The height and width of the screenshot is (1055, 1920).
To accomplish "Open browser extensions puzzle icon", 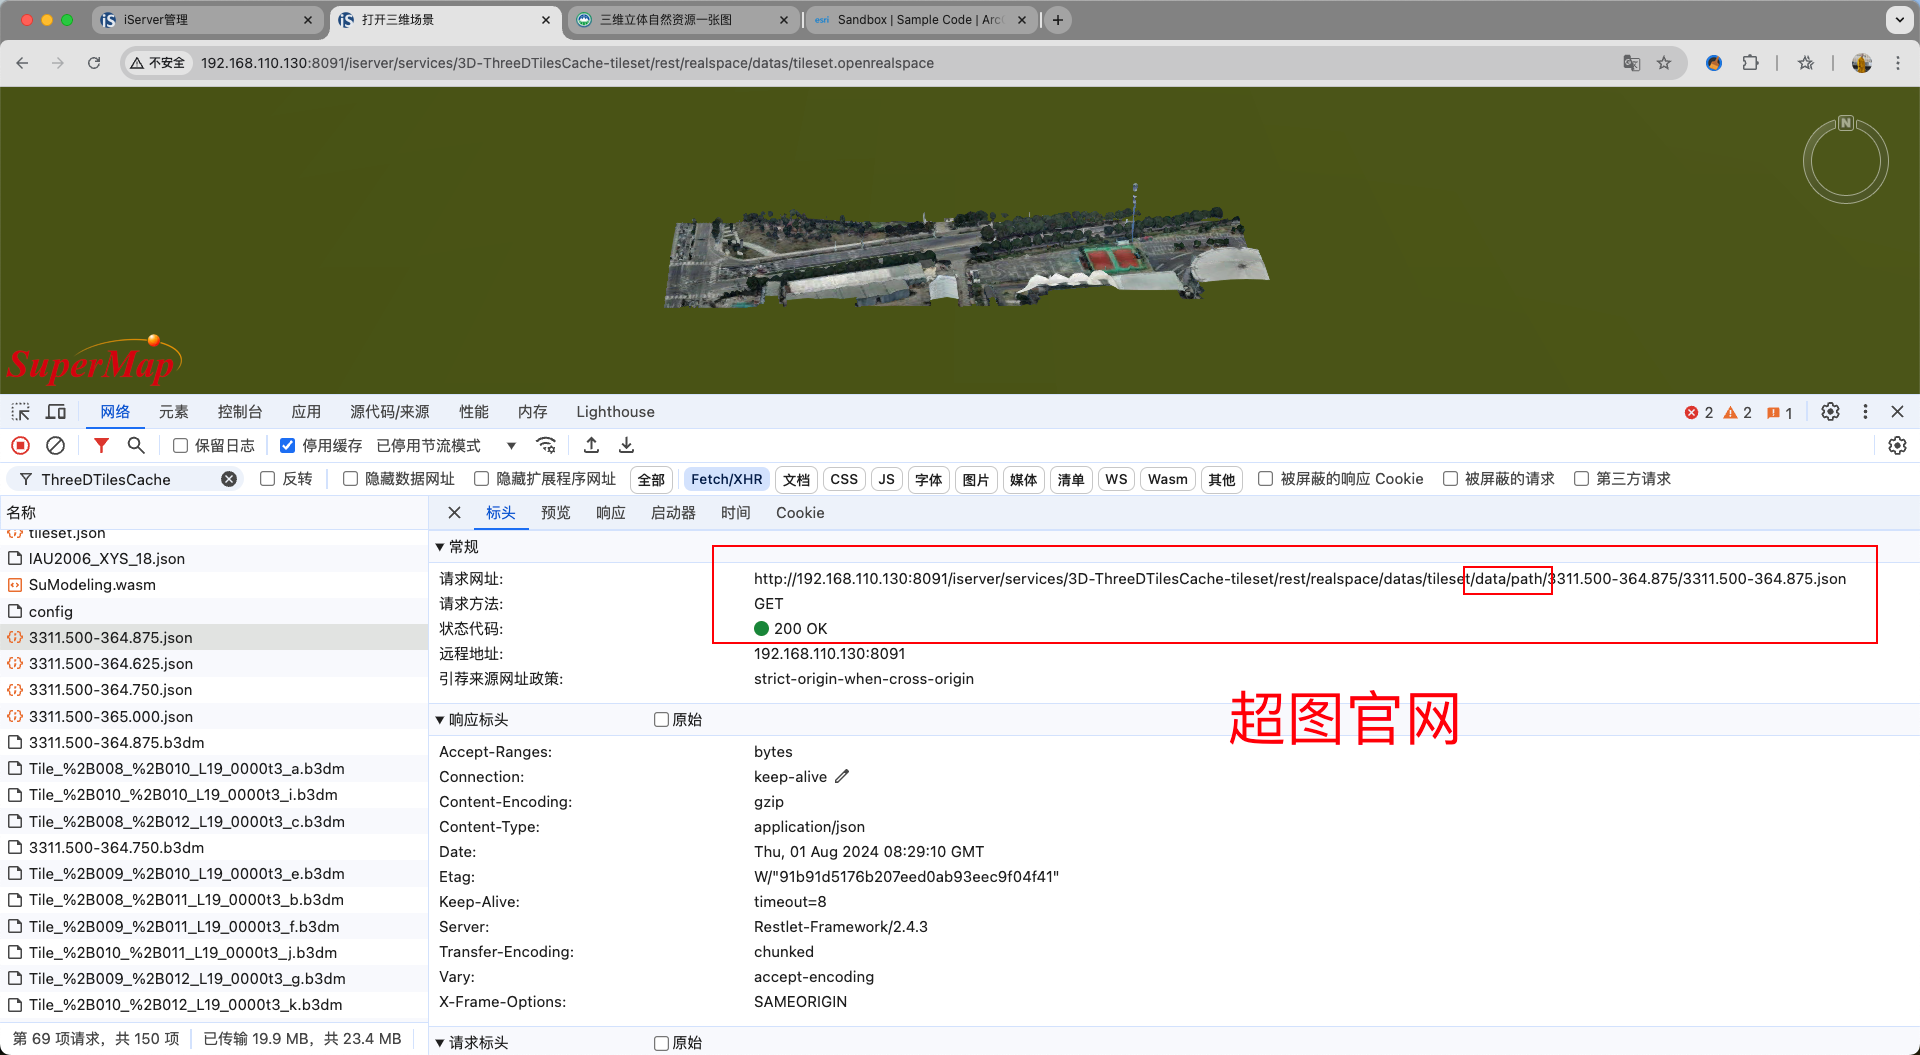I will [x=1750, y=63].
